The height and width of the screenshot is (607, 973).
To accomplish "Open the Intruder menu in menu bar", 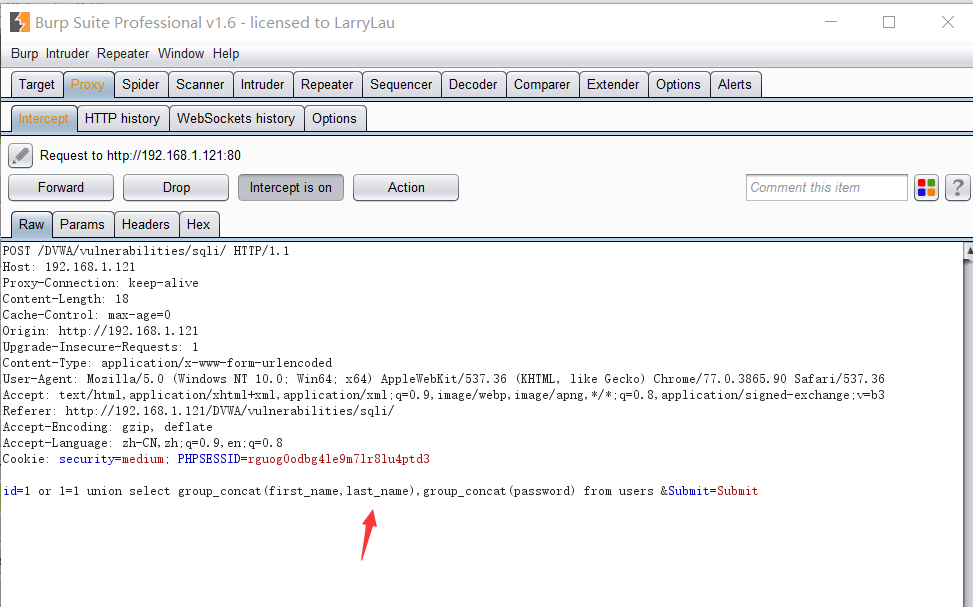I will (67, 53).
